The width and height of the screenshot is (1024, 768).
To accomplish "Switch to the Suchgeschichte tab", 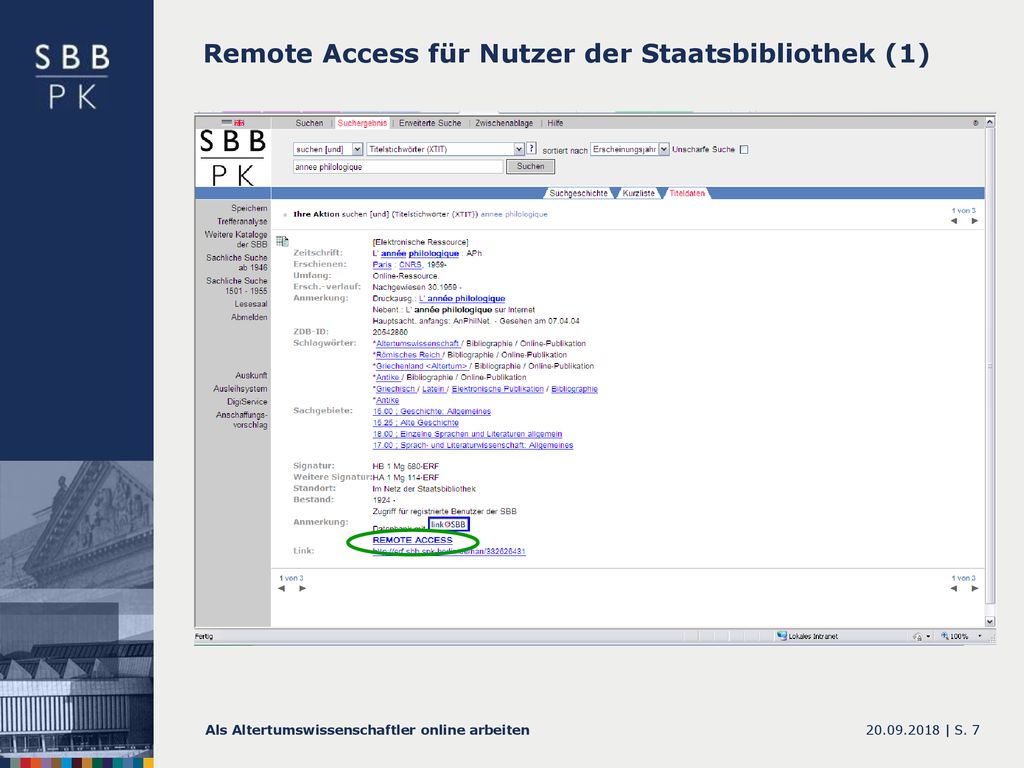I will [578, 193].
